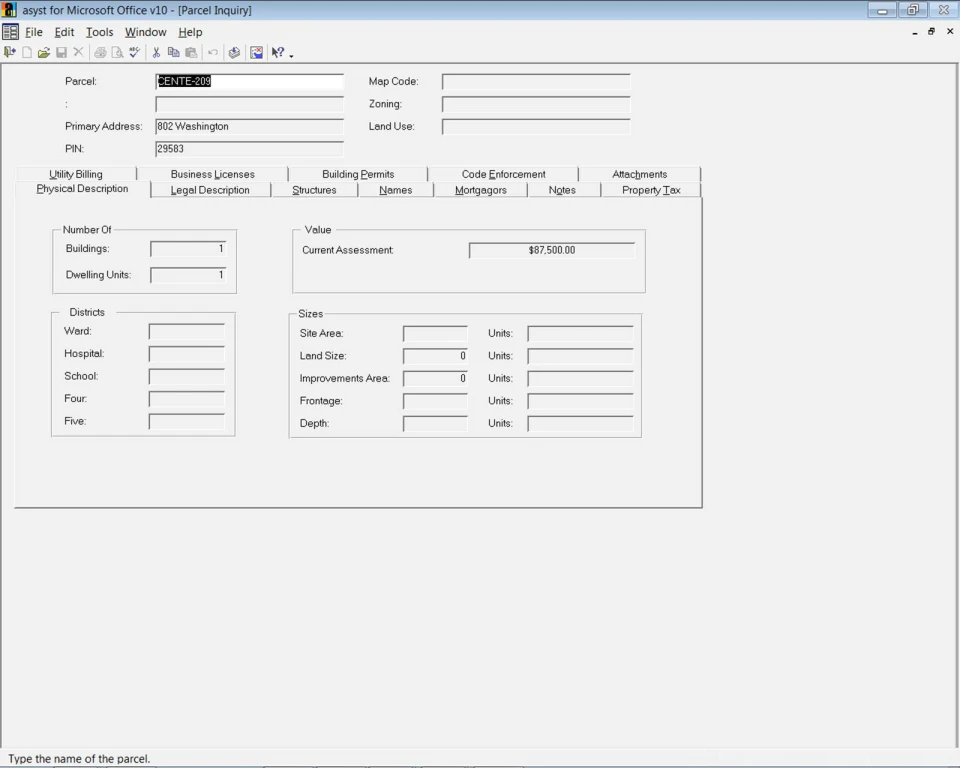Click the Zoning field
This screenshot has width=960, height=768.
pyautogui.click(x=536, y=104)
